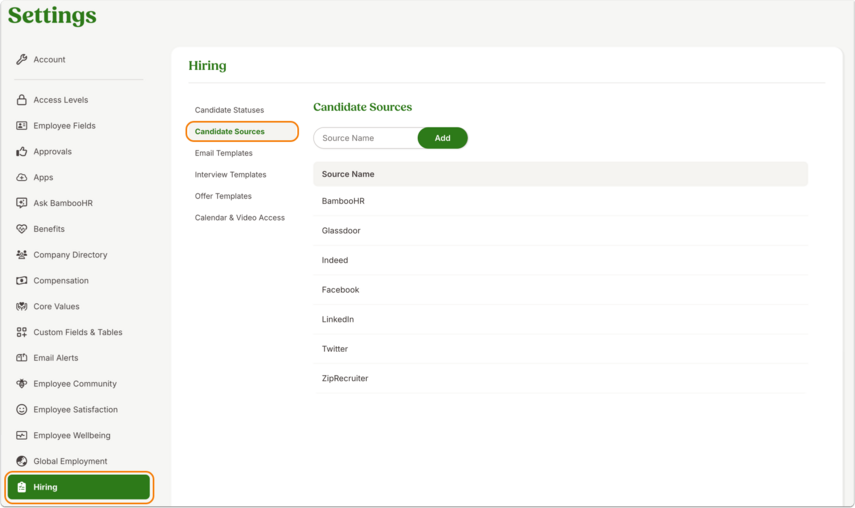Go to Email Alerts label
Screen dimensions: 855x508
point(56,358)
